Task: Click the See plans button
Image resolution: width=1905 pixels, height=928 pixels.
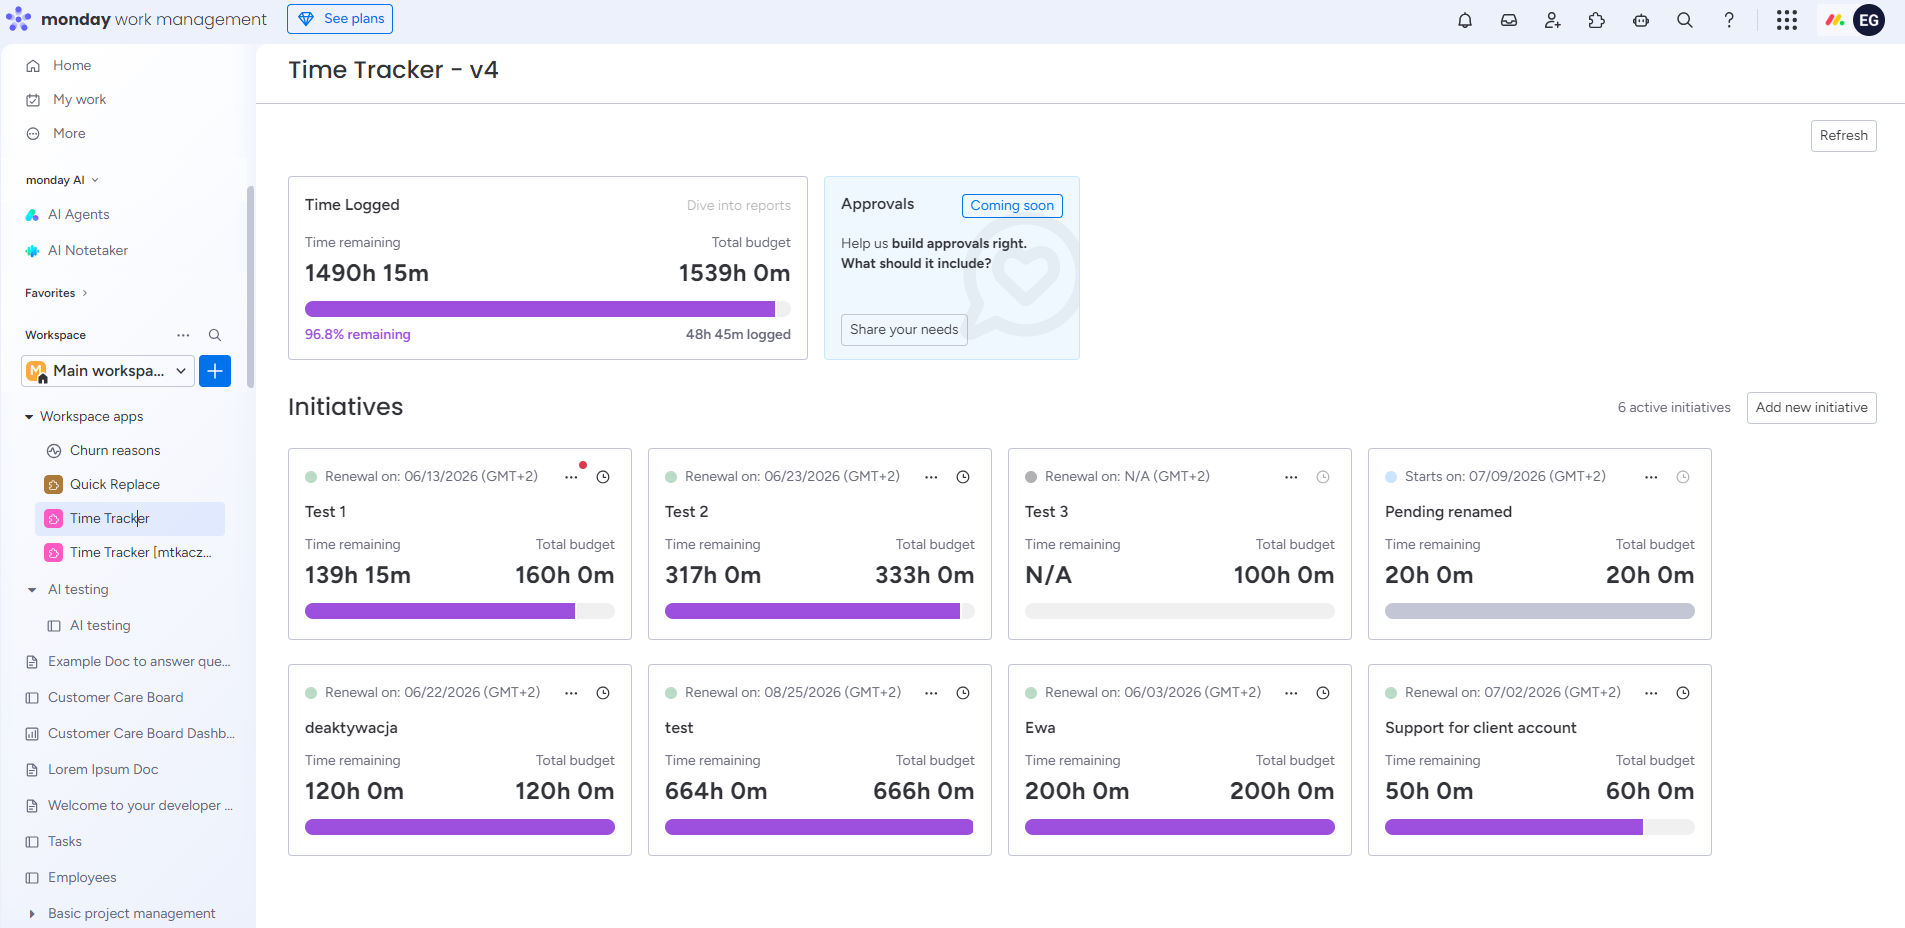Action: 340,19
